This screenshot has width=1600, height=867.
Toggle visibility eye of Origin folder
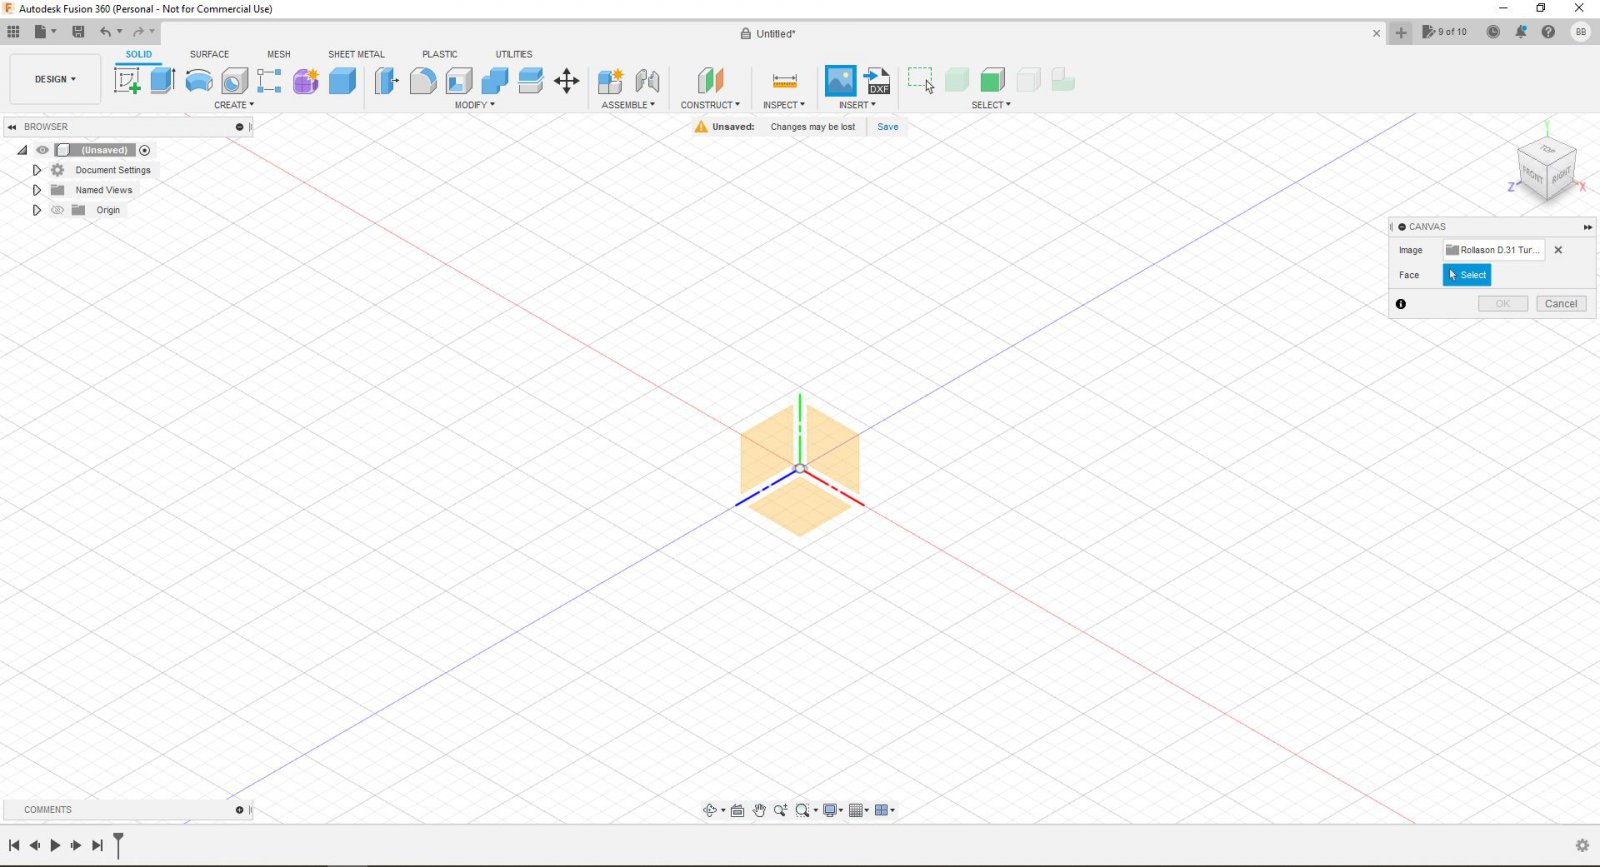coord(57,210)
